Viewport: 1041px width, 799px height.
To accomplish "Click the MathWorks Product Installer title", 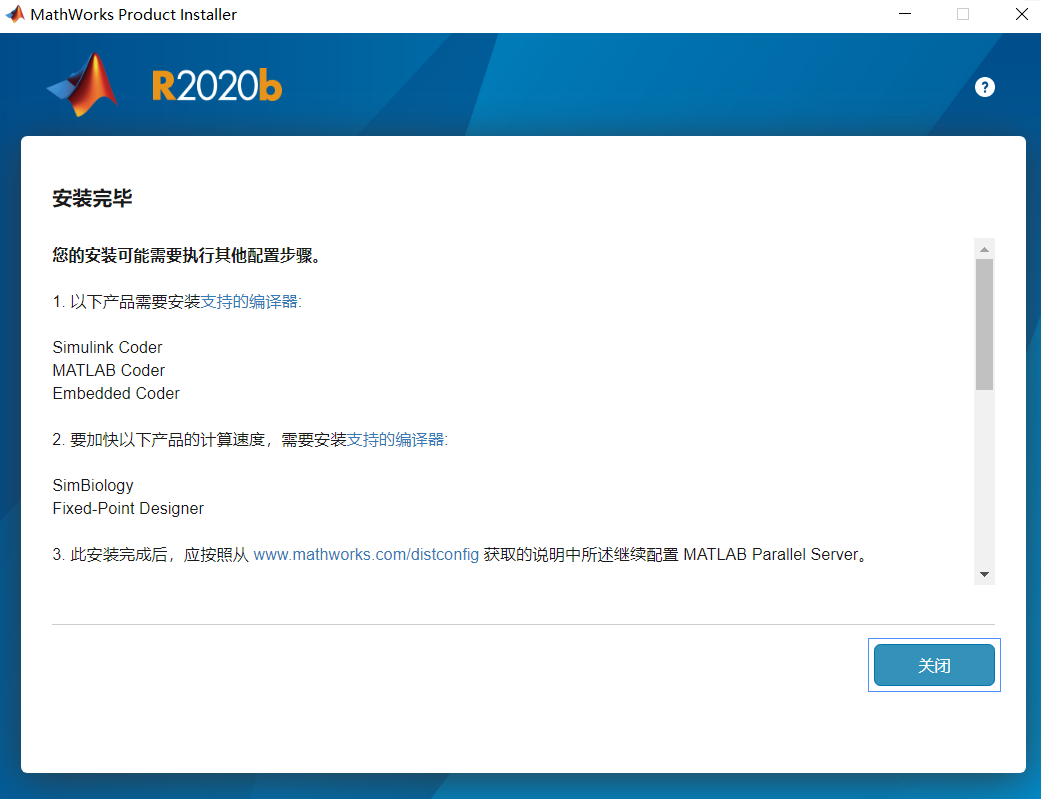I will coord(133,15).
